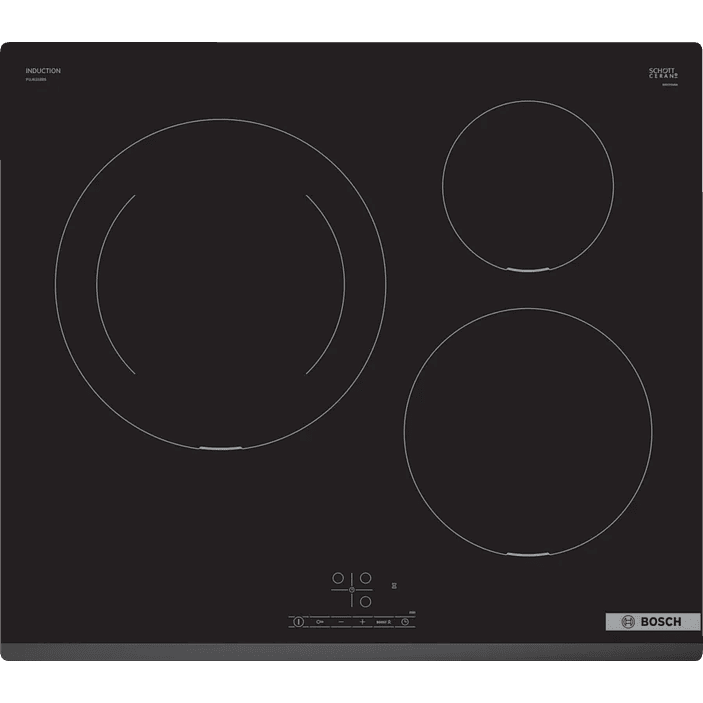Click the Bosch logo badge
The image size is (703, 703).
pyautogui.click(x=645, y=621)
